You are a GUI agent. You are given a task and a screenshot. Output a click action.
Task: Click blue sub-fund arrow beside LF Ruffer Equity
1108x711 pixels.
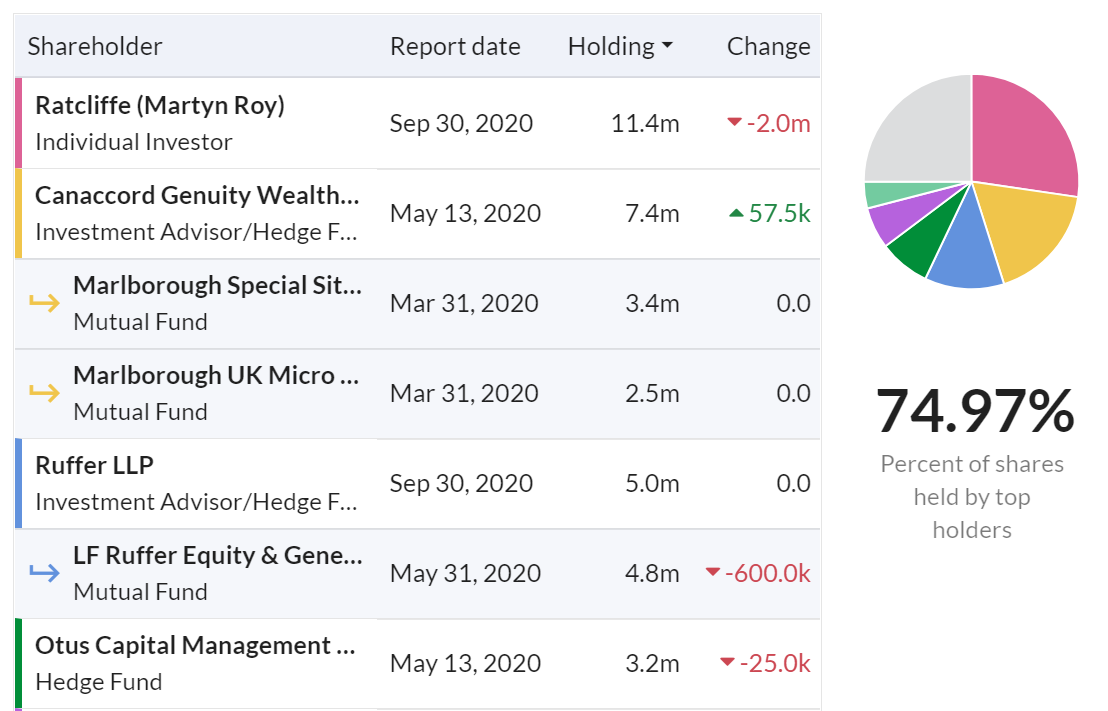pos(45,572)
